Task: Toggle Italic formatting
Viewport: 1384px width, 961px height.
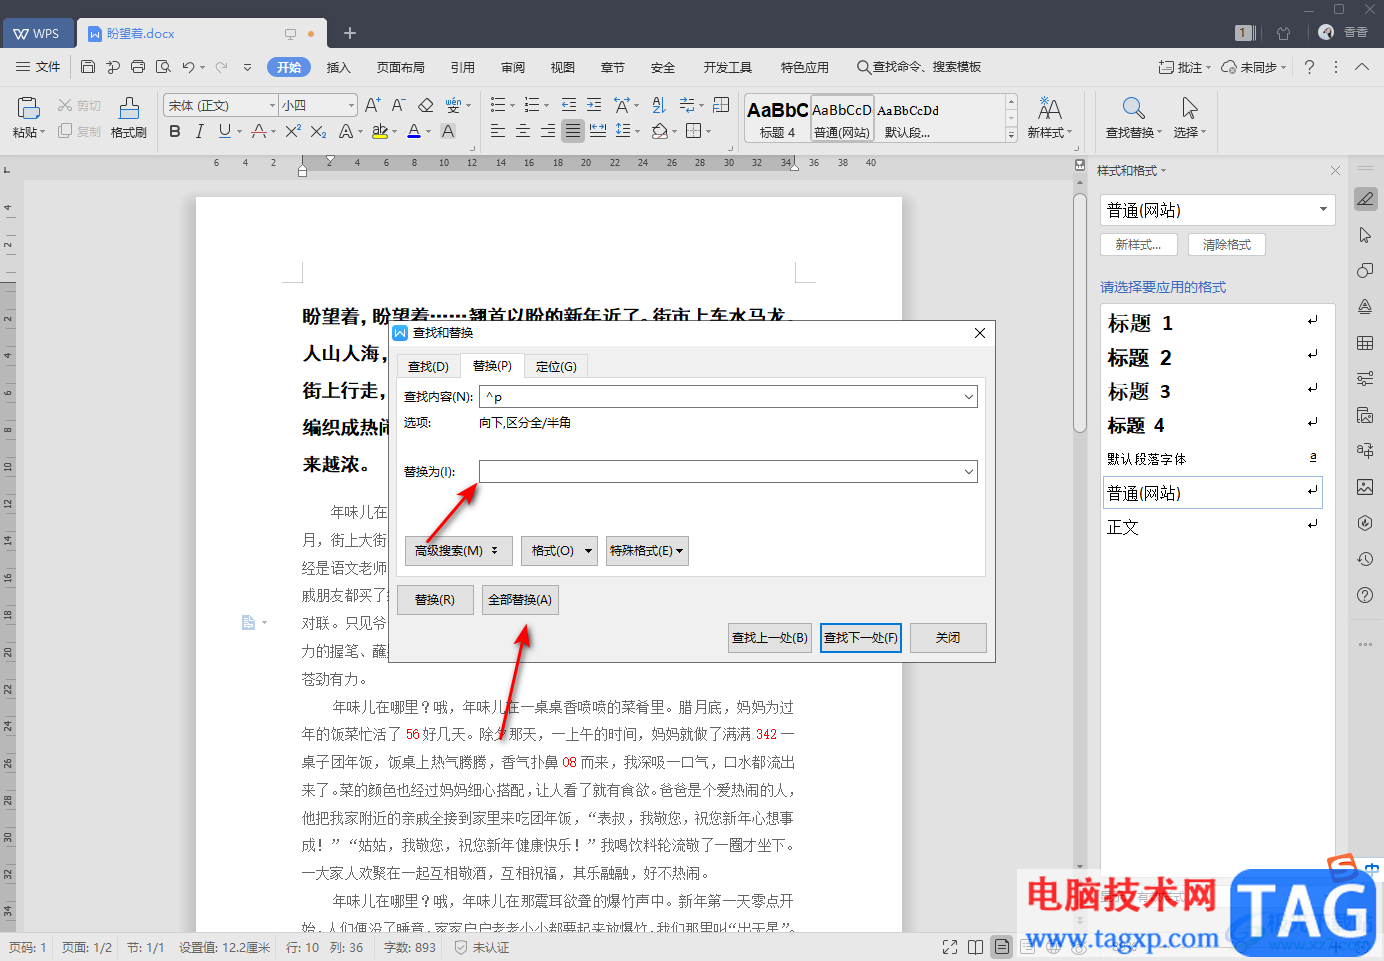Action: click(x=200, y=131)
